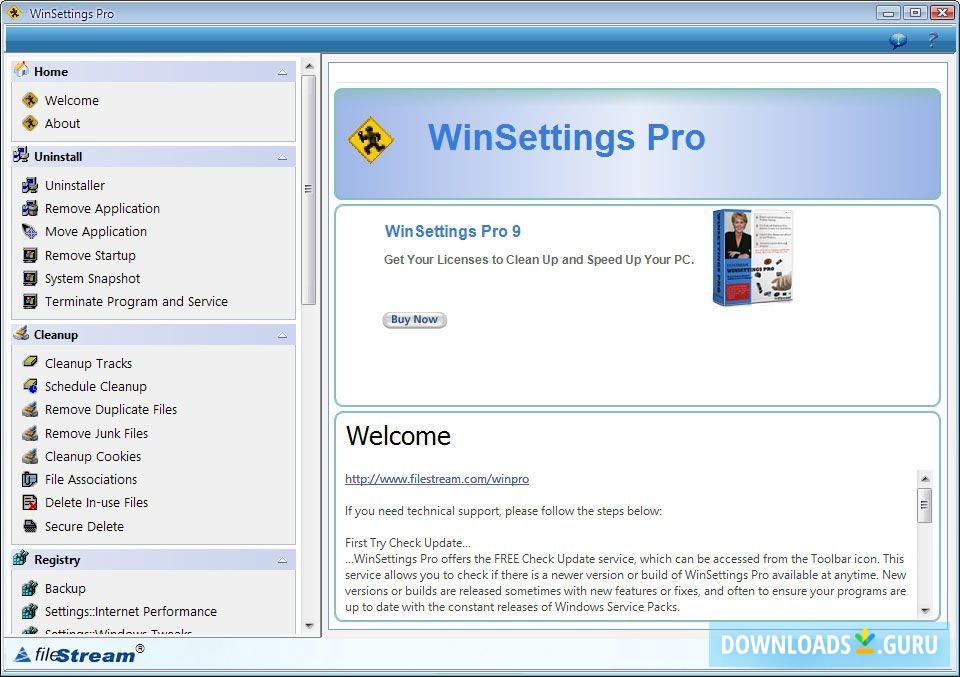Screen dimensions: 960x677
Task: Click the WinSettings Pro 9 heading link
Action: tap(452, 231)
